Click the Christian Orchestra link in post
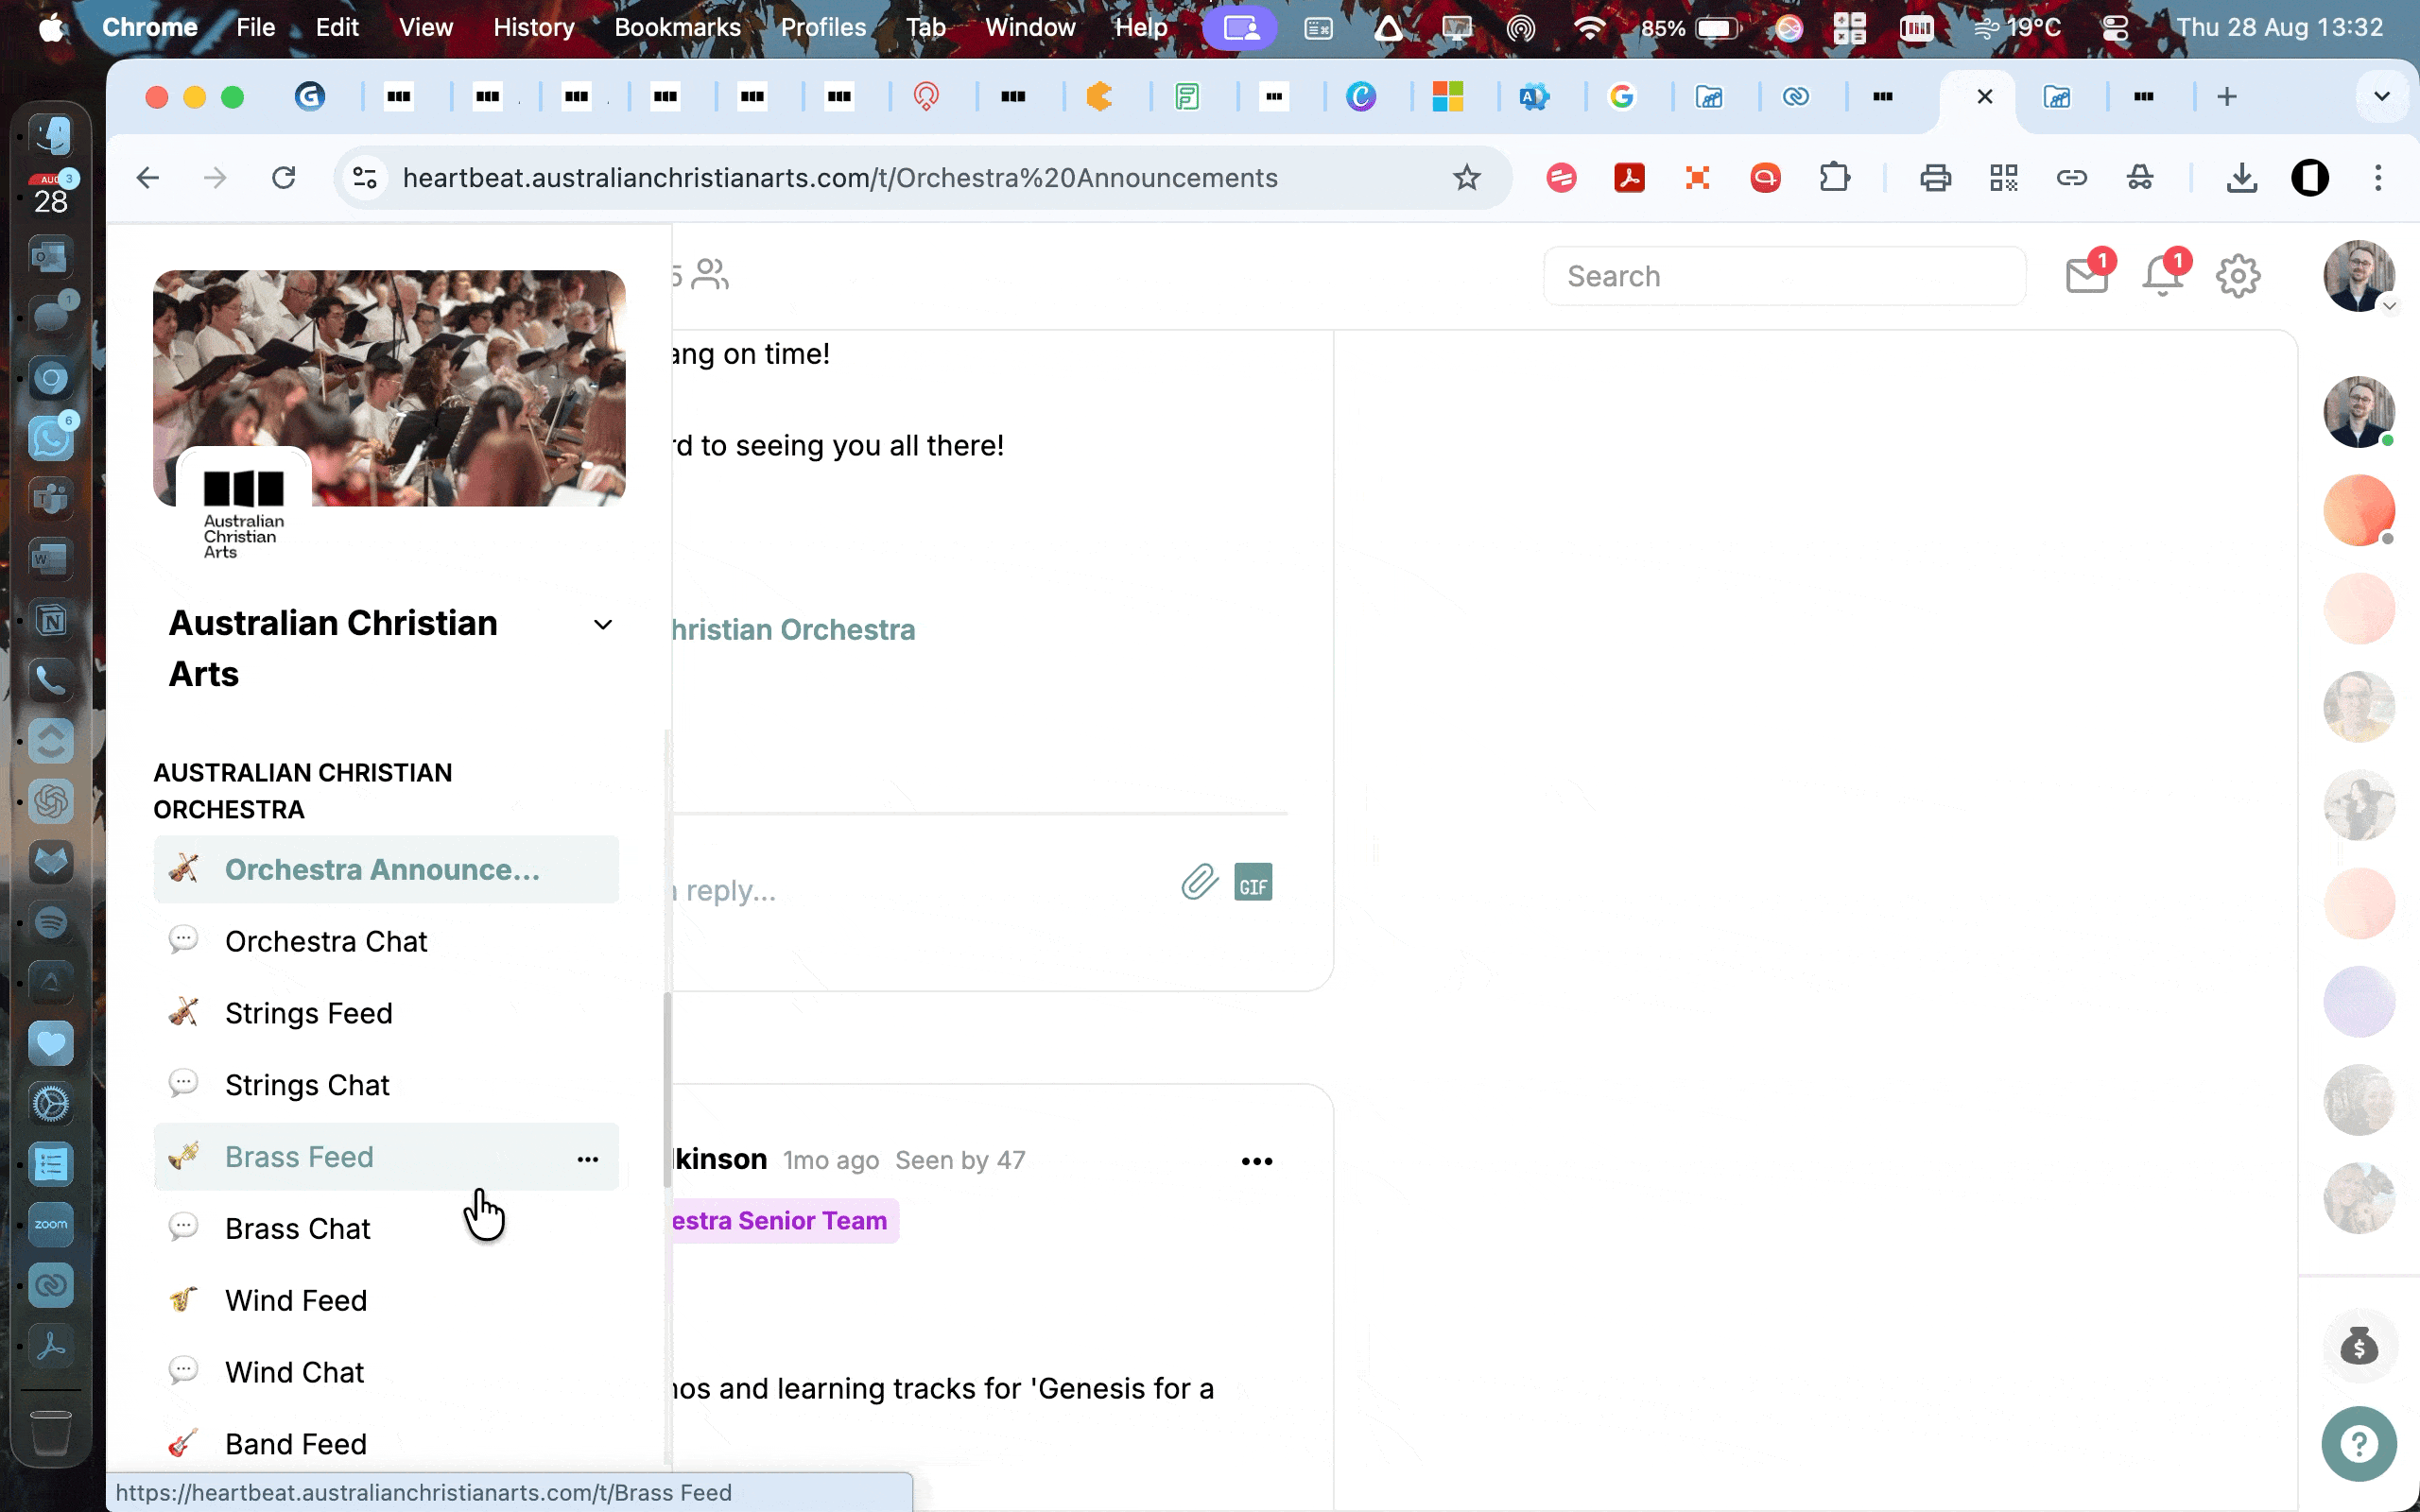The height and width of the screenshot is (1512, 2420). (793, 630)
